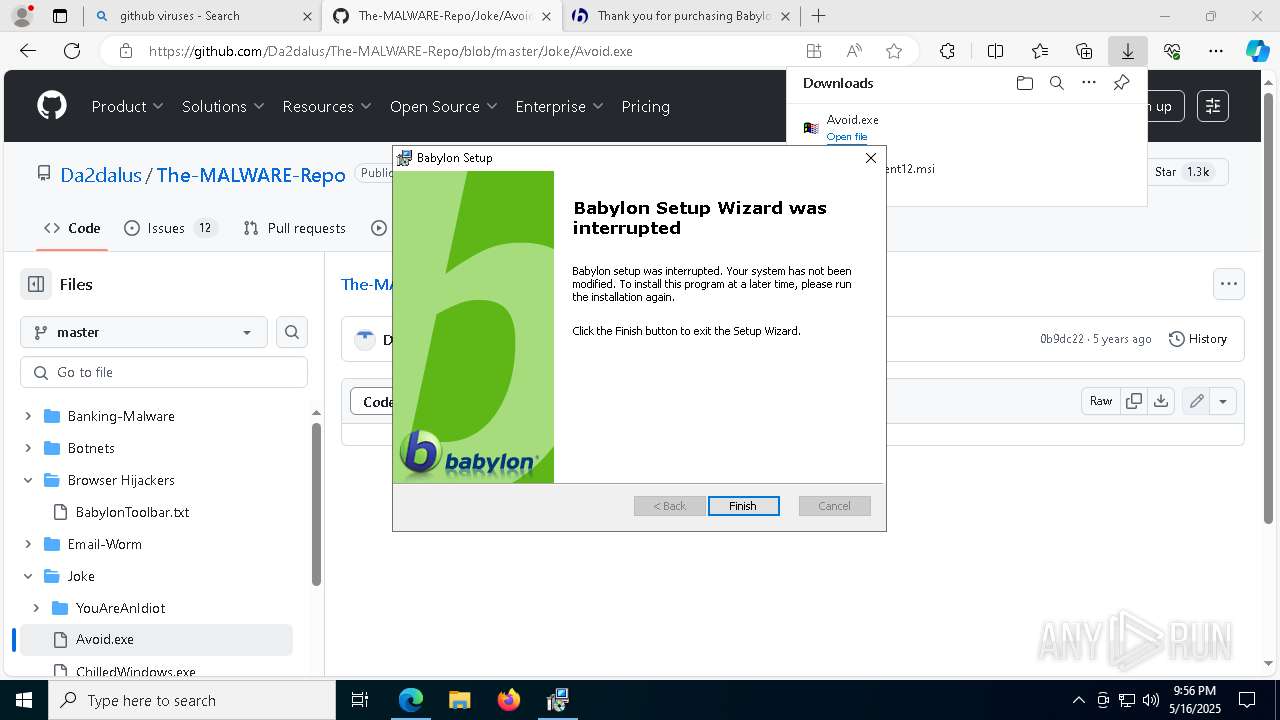
Task: Open Downloads more options ellipsis
Action: click(x=1089, y=83)
